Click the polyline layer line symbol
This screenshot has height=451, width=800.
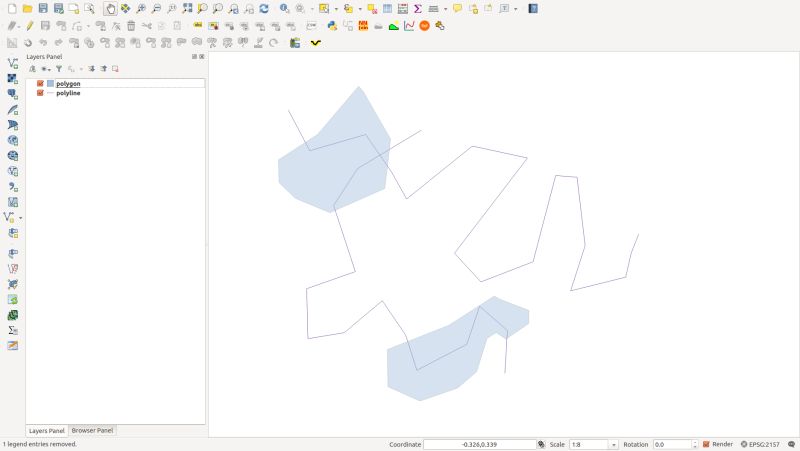click(51, 93)
